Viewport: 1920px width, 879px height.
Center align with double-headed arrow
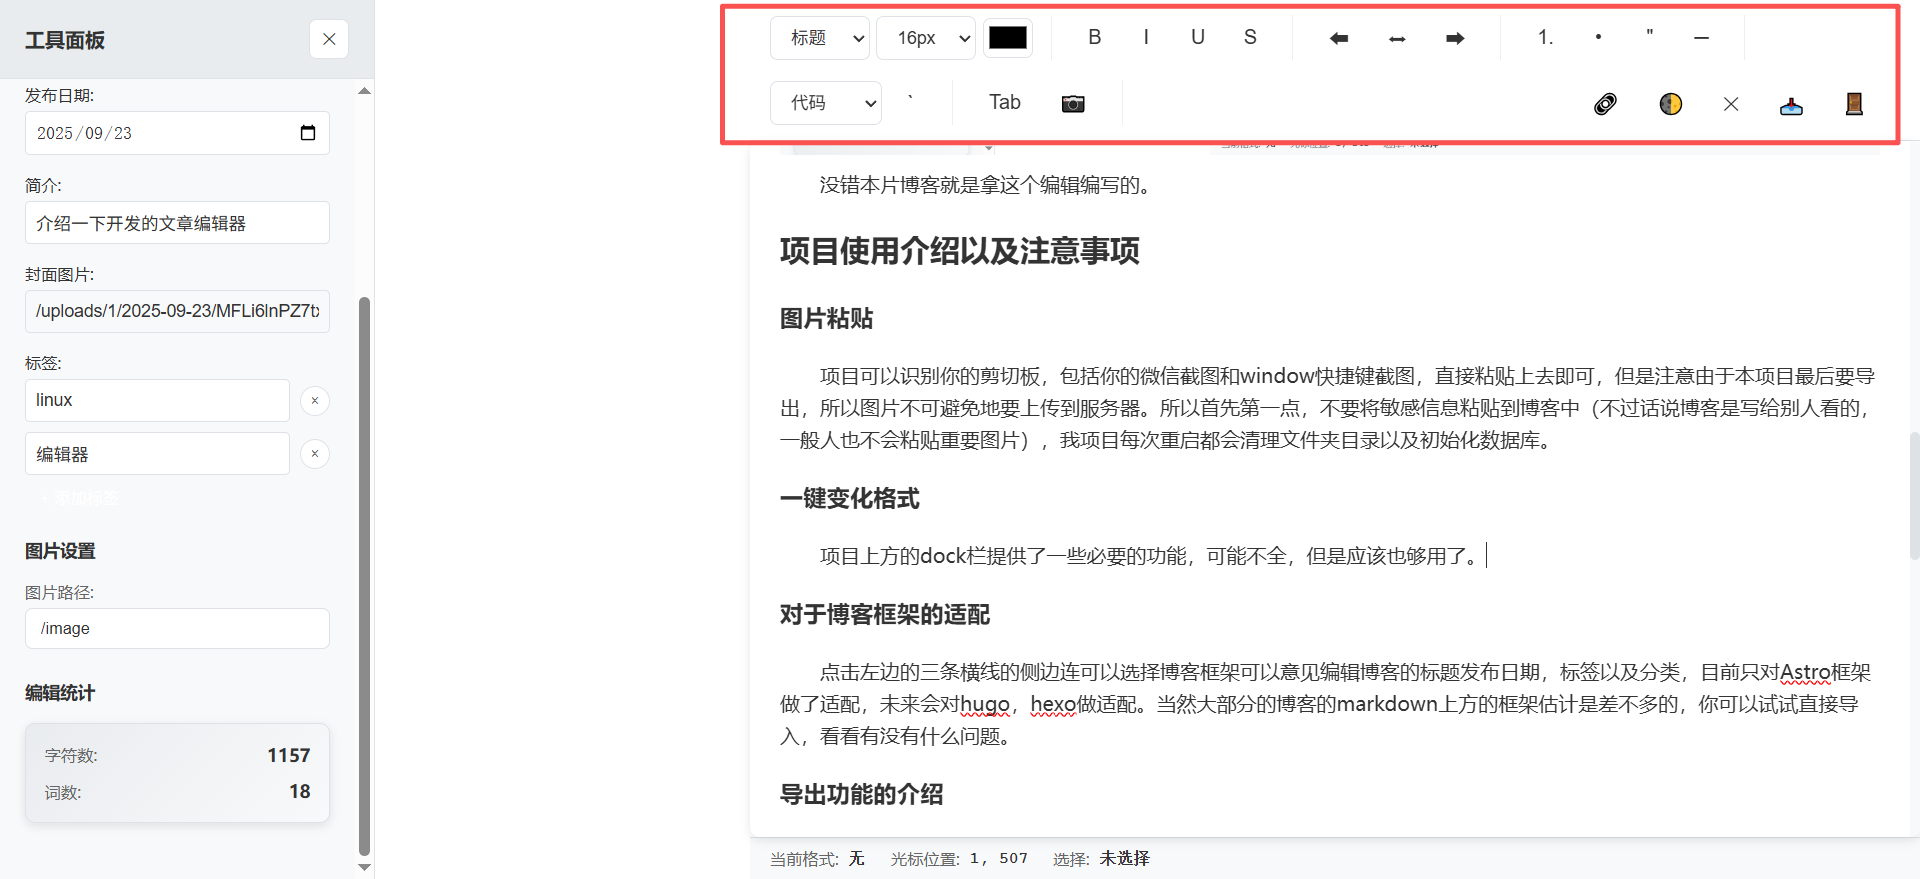1397,38
